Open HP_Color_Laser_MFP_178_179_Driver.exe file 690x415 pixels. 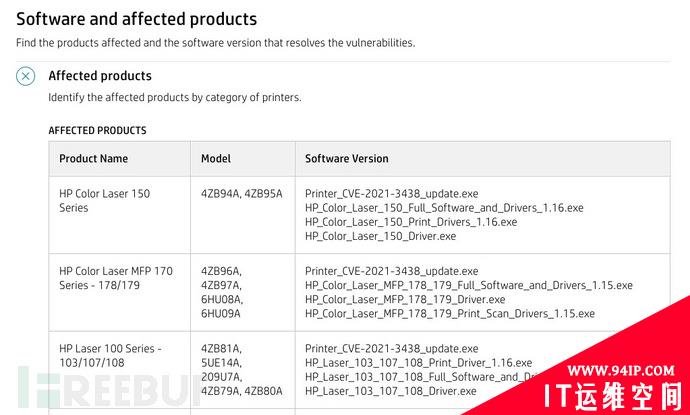(405, 299)
